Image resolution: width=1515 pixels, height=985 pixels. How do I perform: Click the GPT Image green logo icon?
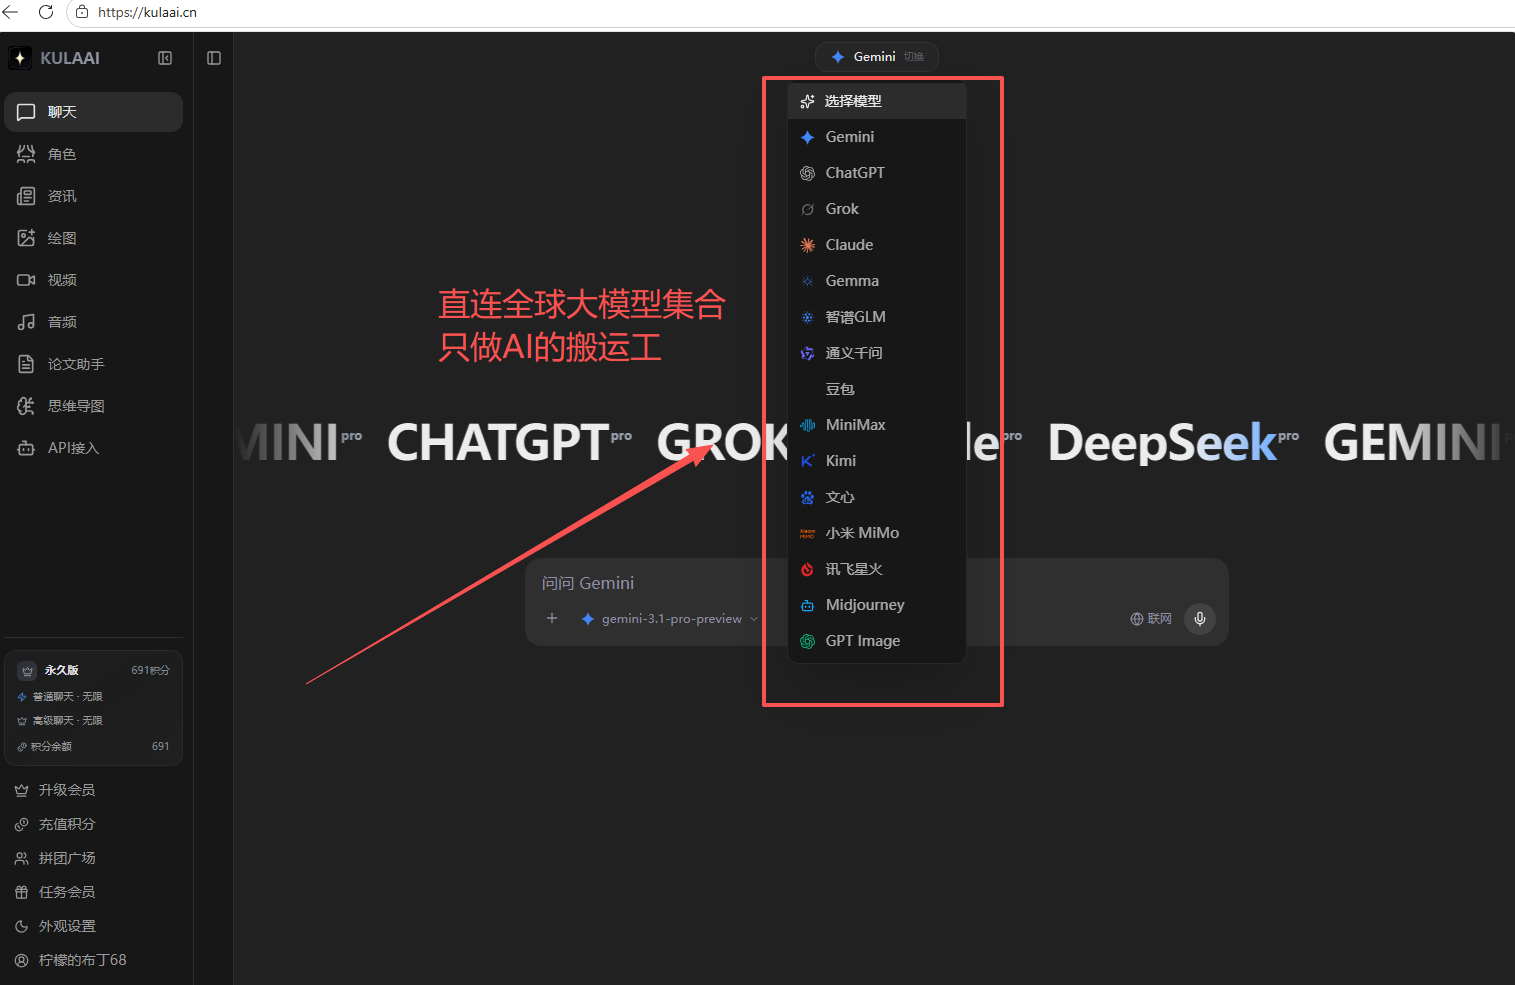pos(808,641)
